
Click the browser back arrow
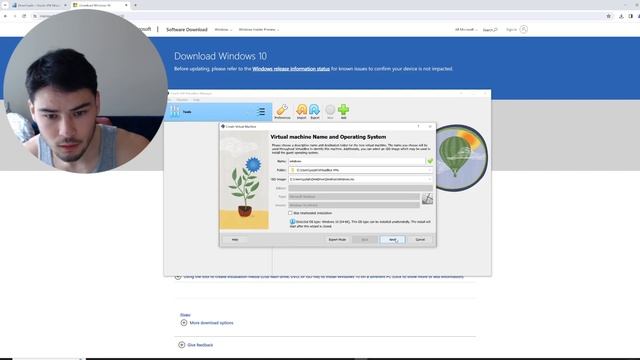pos(5,16)
